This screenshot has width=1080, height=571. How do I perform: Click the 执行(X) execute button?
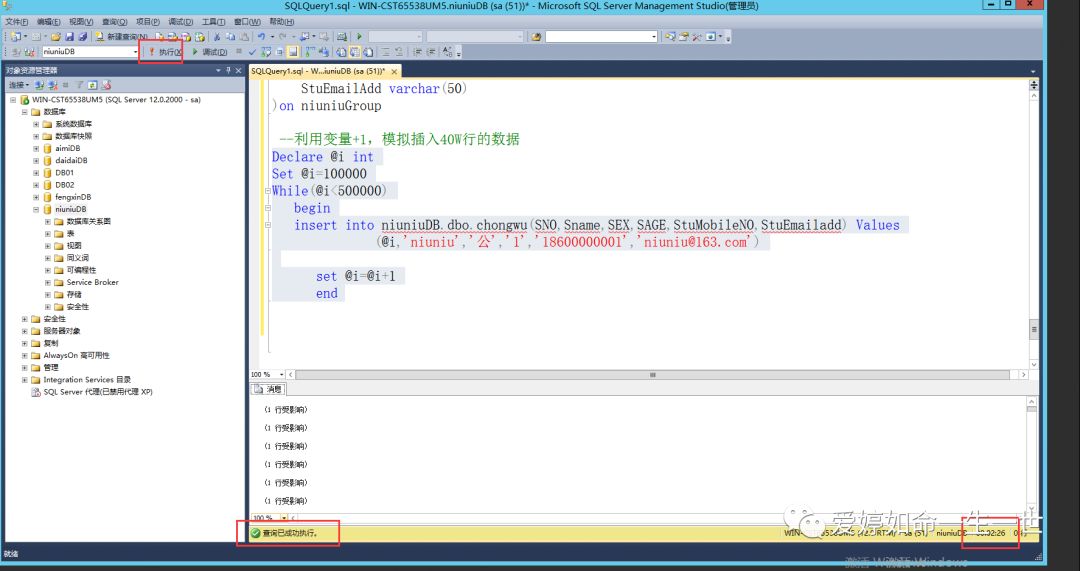point(165,52)
